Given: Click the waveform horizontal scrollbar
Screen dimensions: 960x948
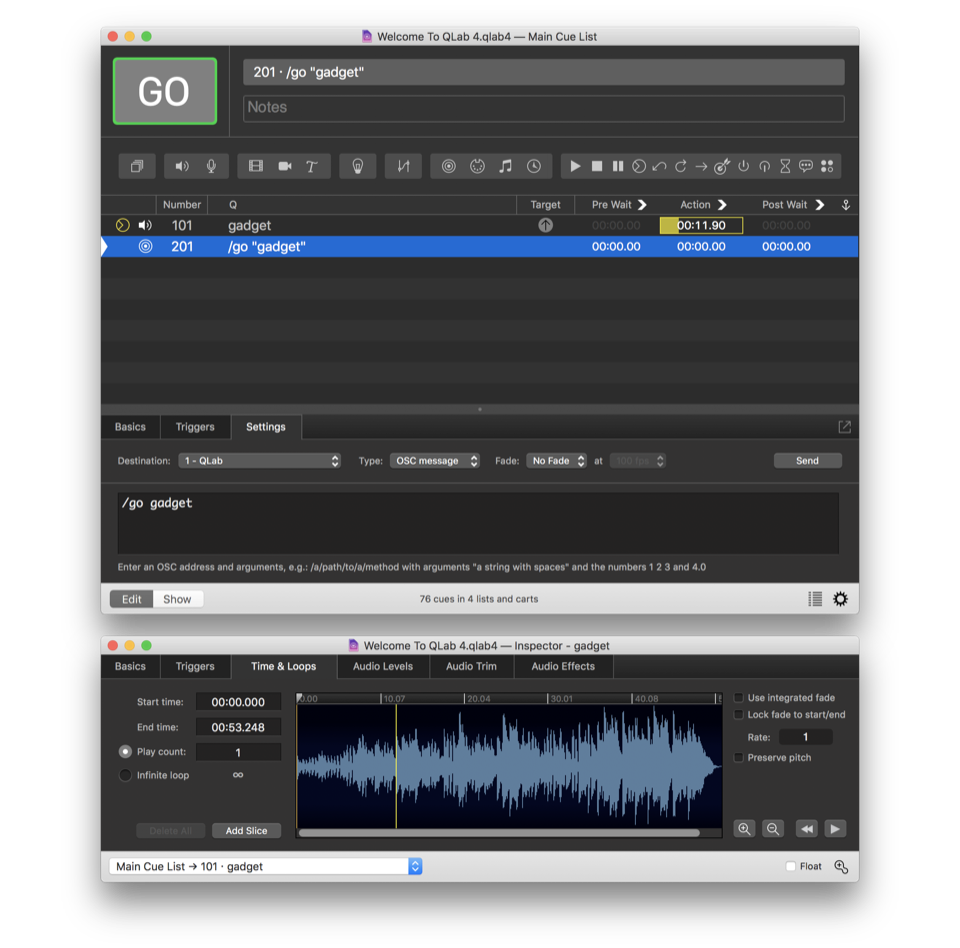Looking at the screenshot, I should (x=499, y=832).
